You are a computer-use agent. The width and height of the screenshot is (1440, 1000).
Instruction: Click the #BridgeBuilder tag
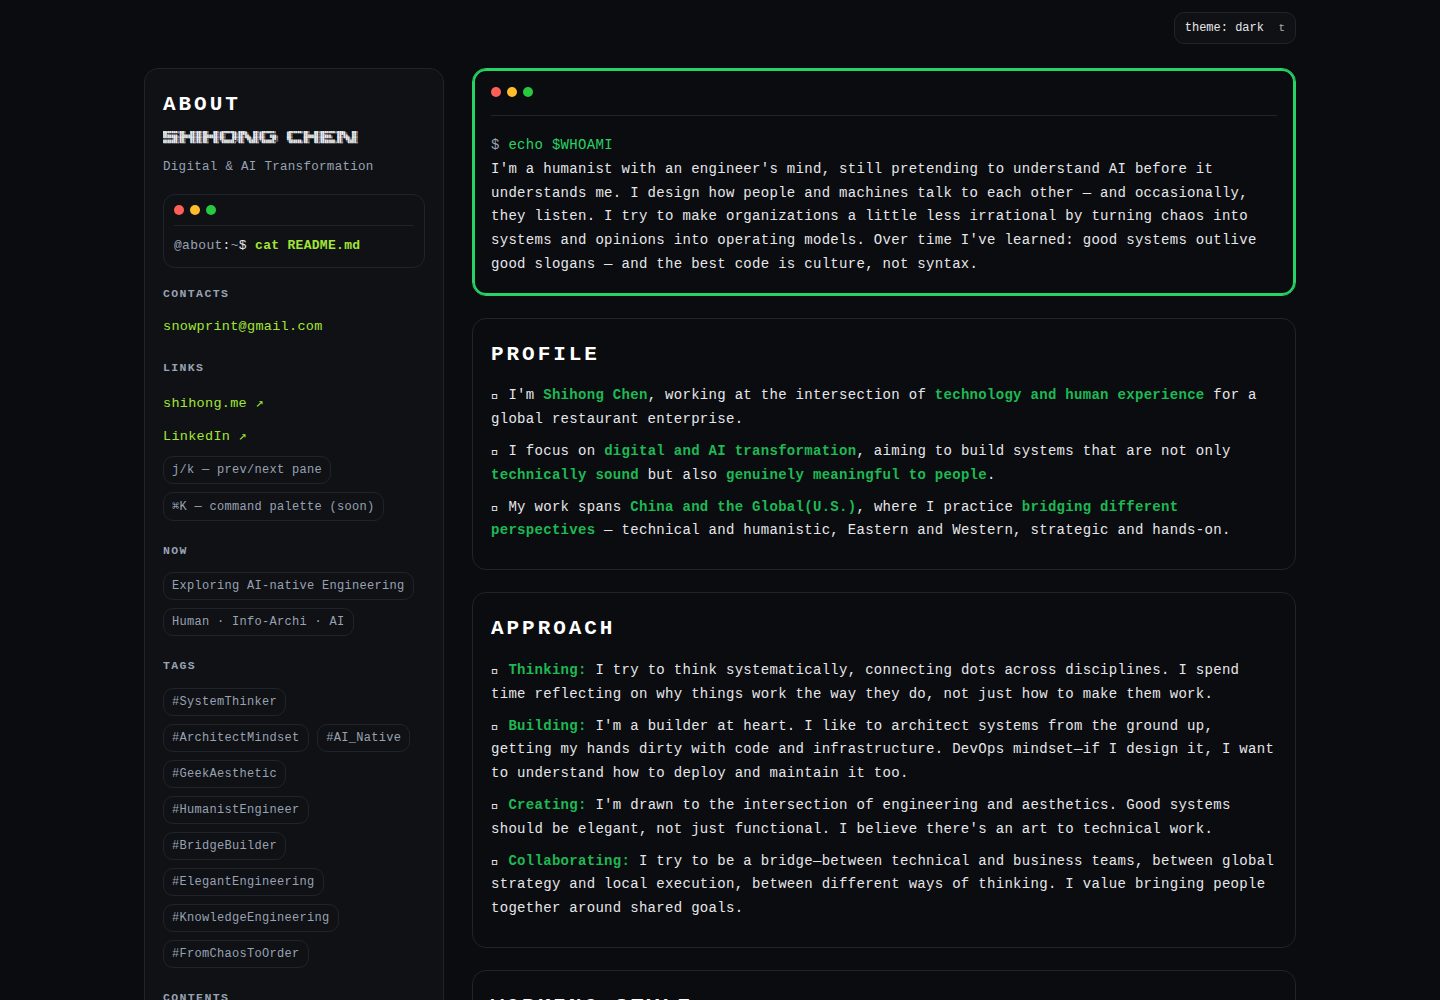tap(224, 845)
